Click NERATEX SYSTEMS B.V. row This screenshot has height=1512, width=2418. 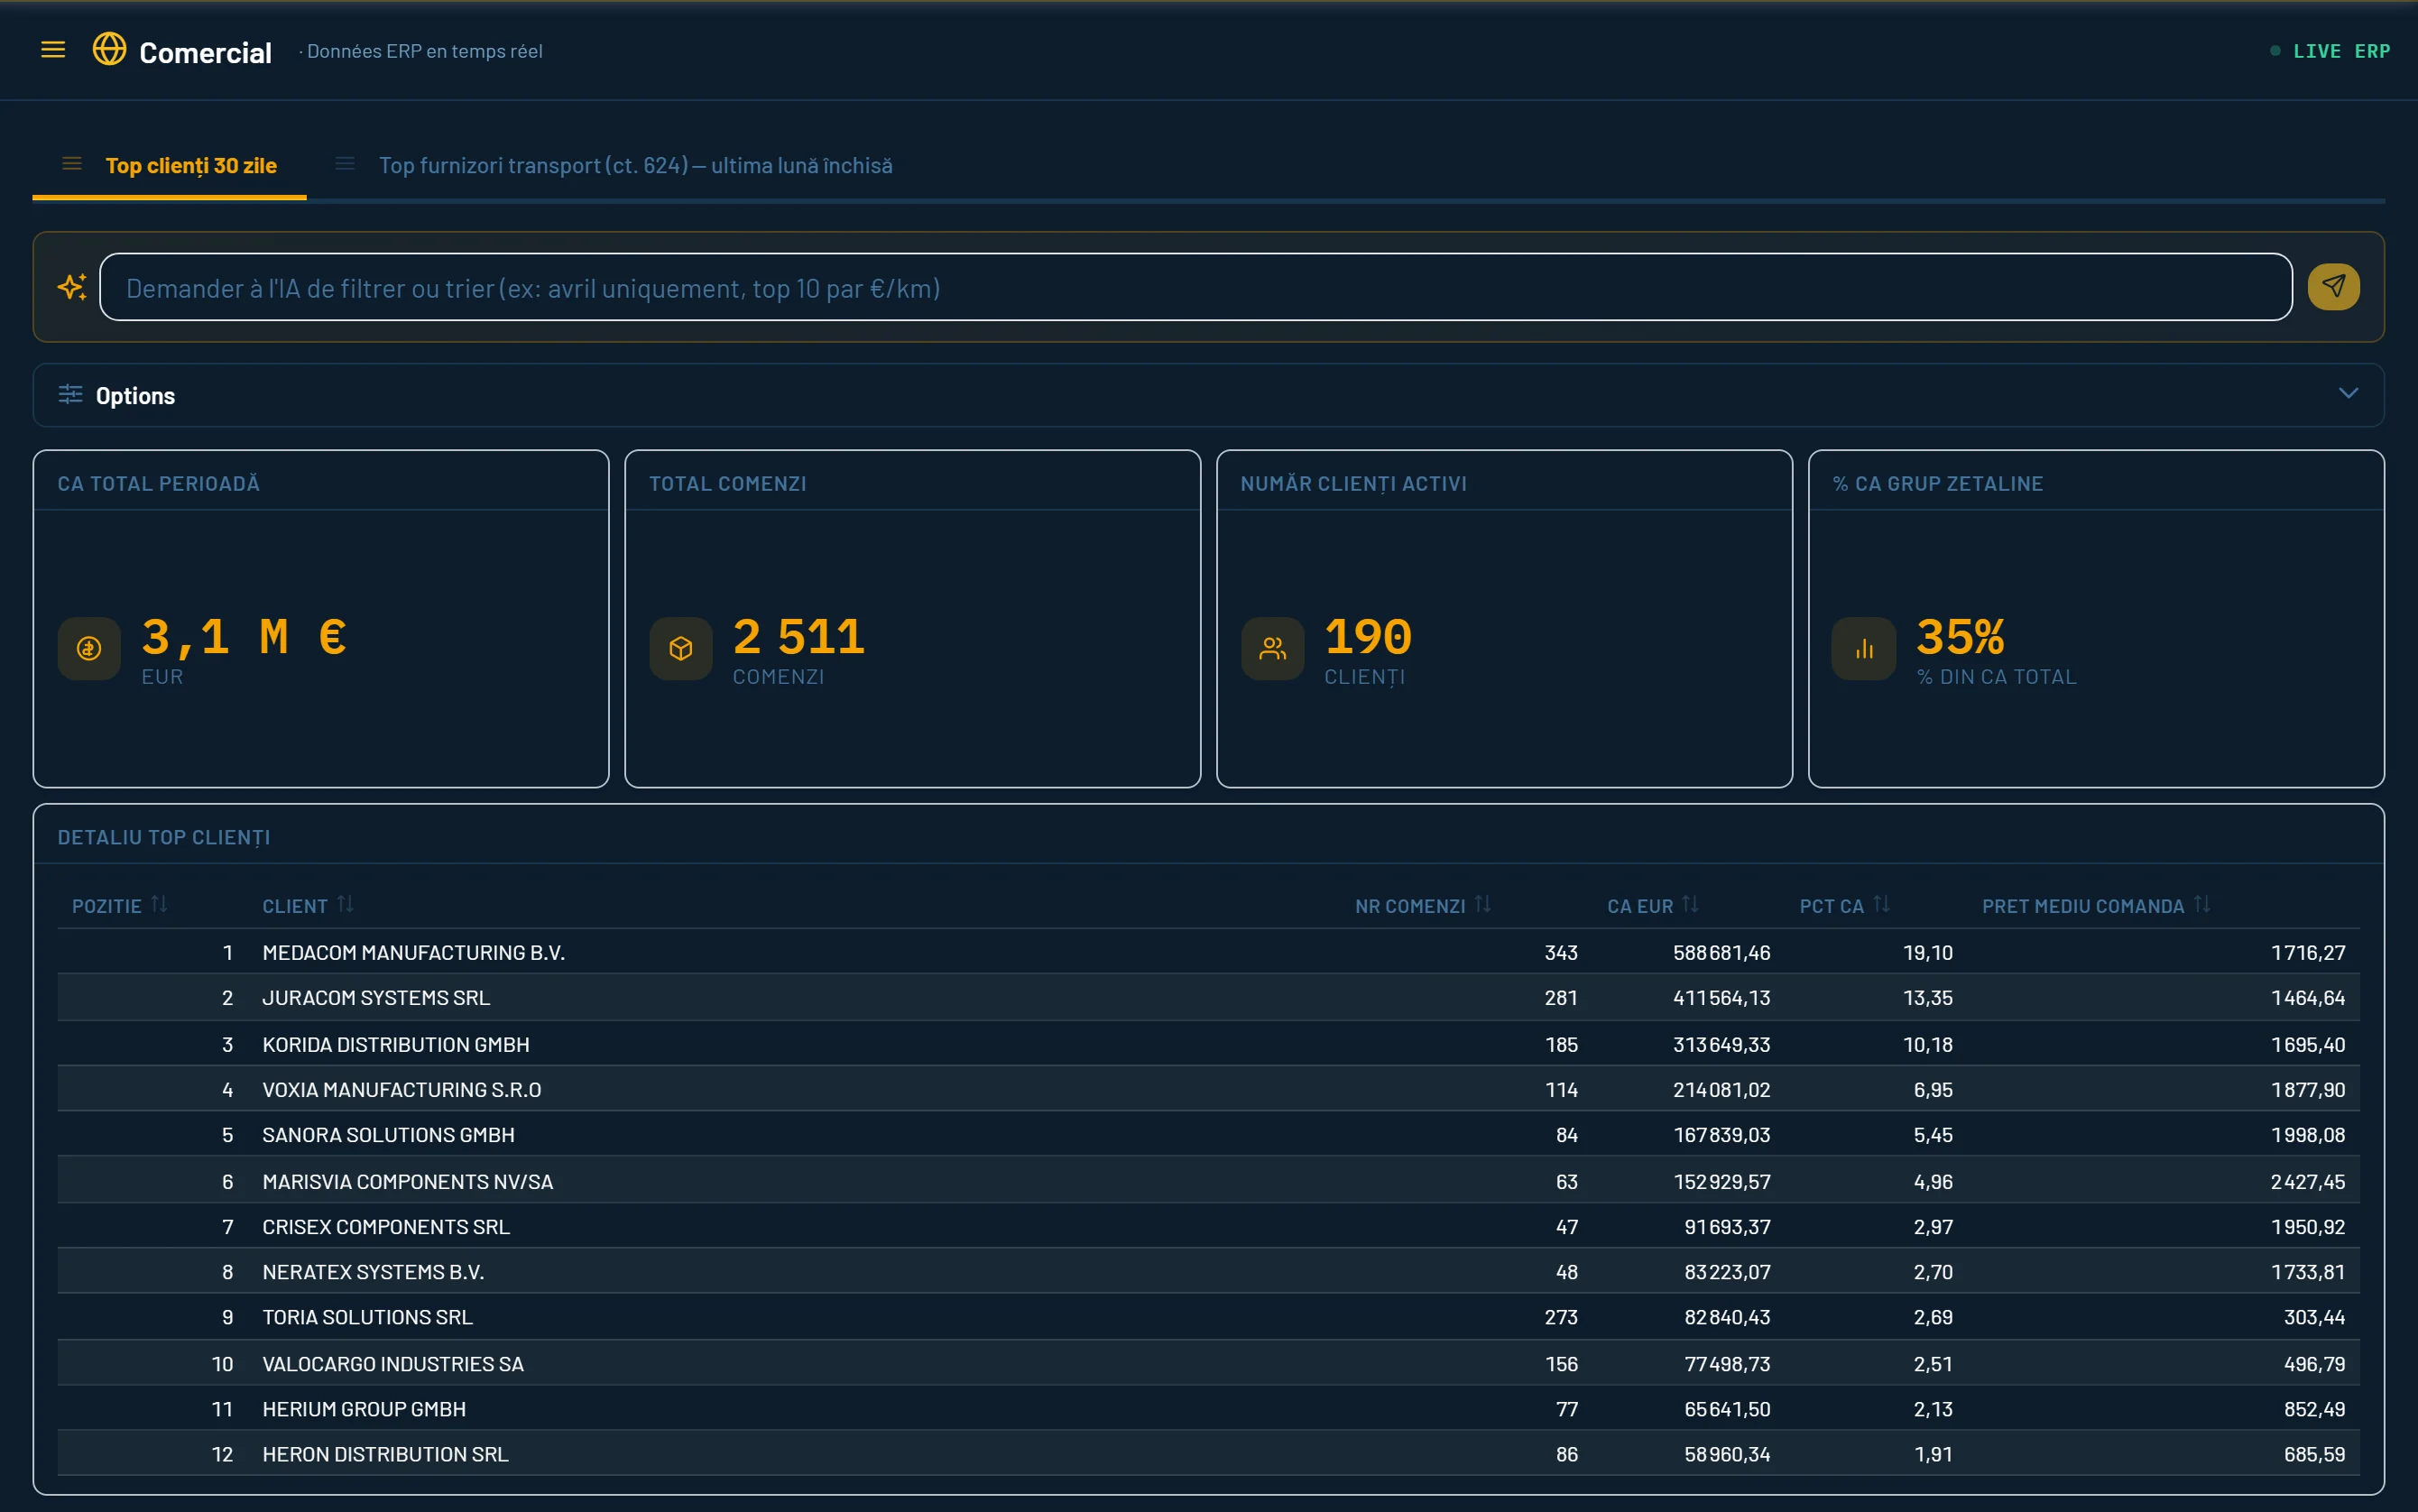click(1208, 1273)
